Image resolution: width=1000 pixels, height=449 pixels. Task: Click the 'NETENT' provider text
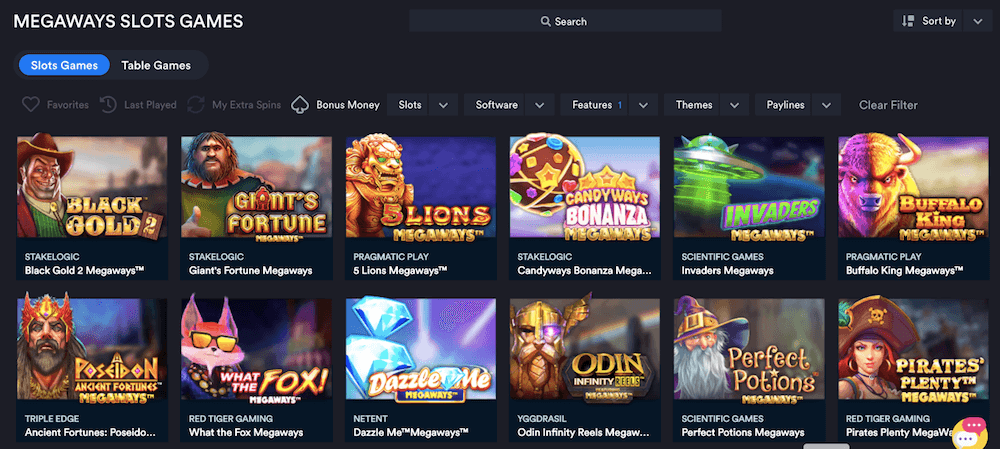pyautogui.click(x=370, y=419)
